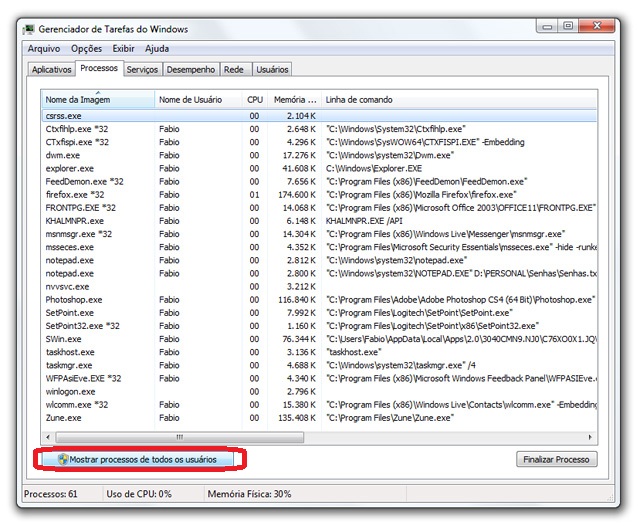Select the Photoshop.exe process

tap(319, 300)
